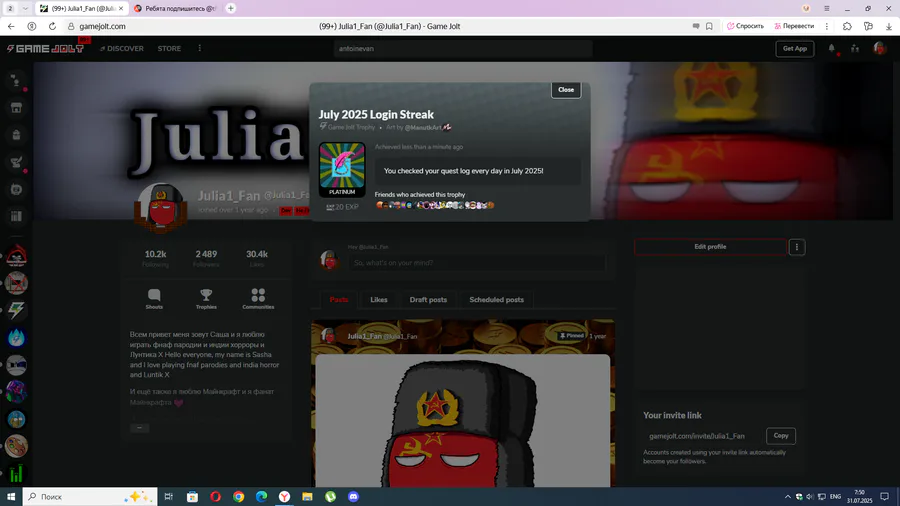Screen dimensions: 900x506
Task: Show hidden system tray icons
Action: pos(788,497)
